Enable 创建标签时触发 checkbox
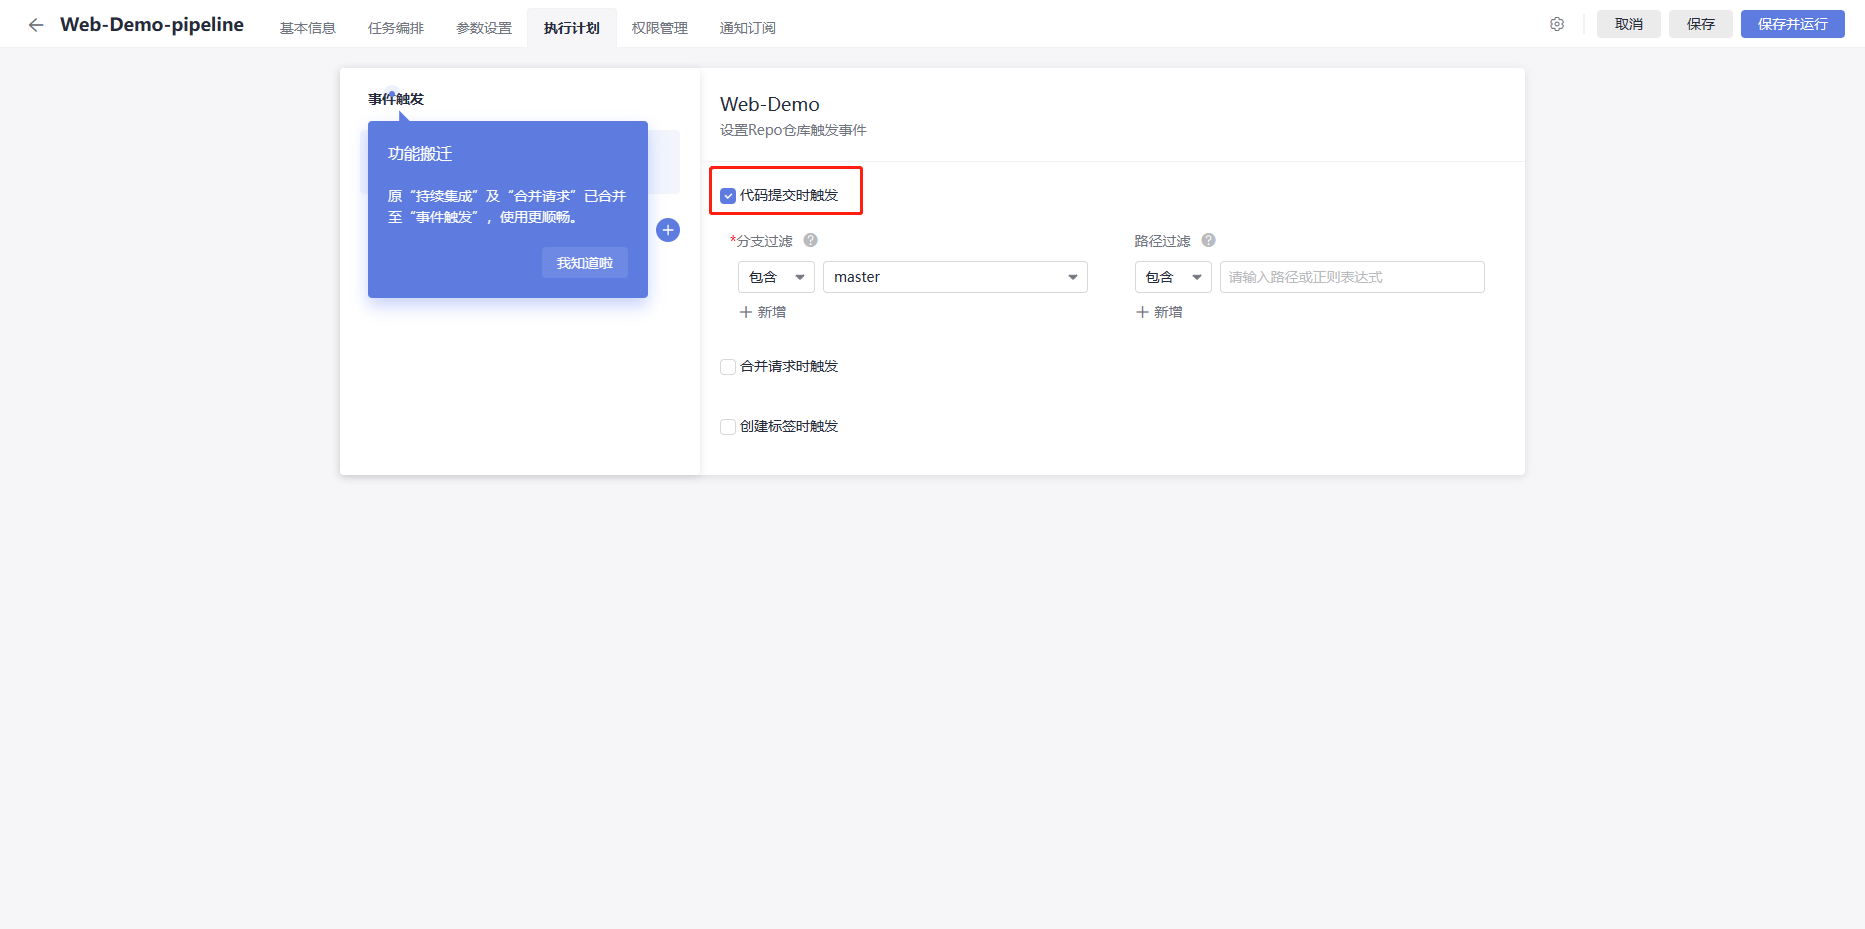Viewport: 1865px width, 929px height. 728,427
